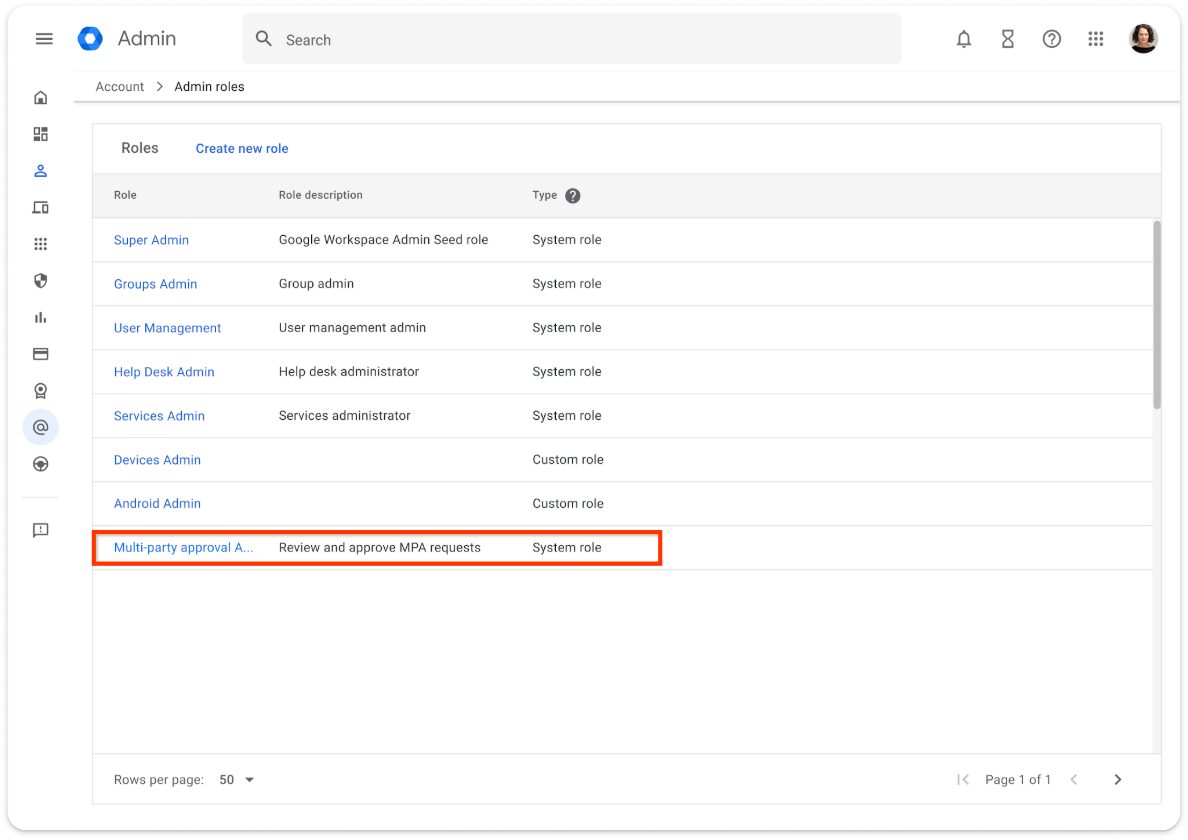Click Custom role type for Android Admin
This screenshot has height=840, width=1188.
(x=567, y=503)
